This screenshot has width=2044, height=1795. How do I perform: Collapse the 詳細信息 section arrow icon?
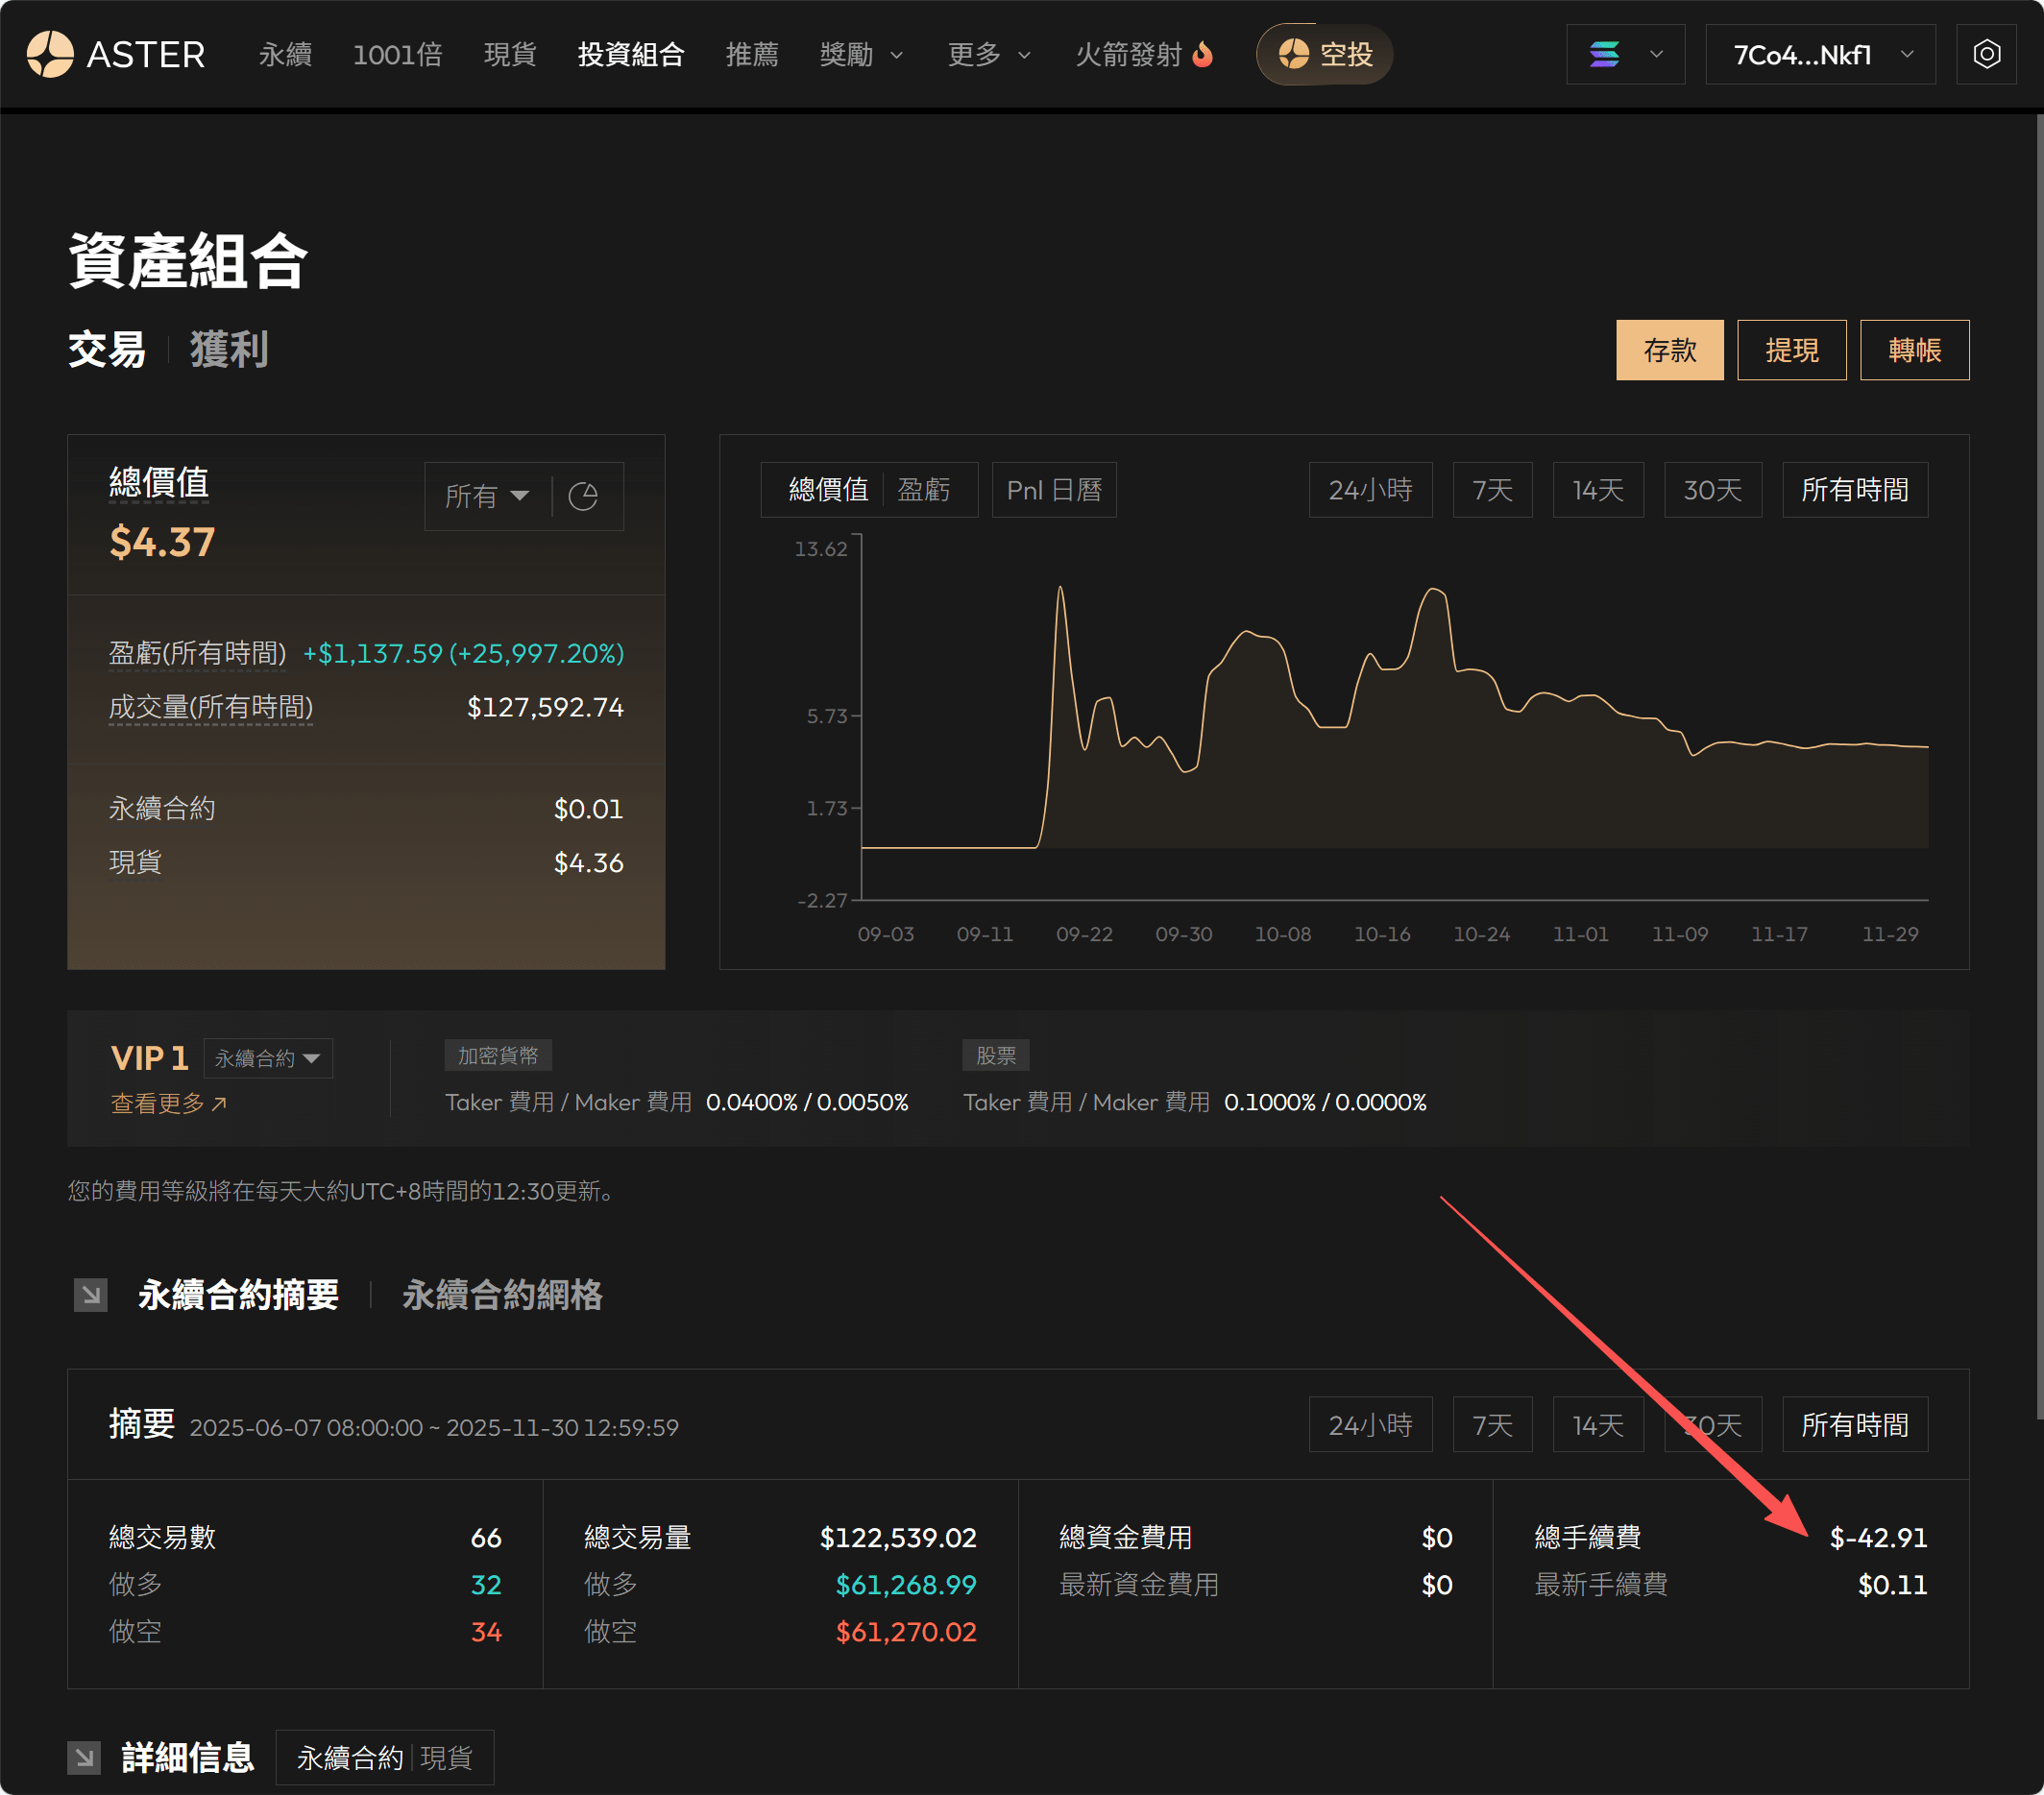point(84,1757)
